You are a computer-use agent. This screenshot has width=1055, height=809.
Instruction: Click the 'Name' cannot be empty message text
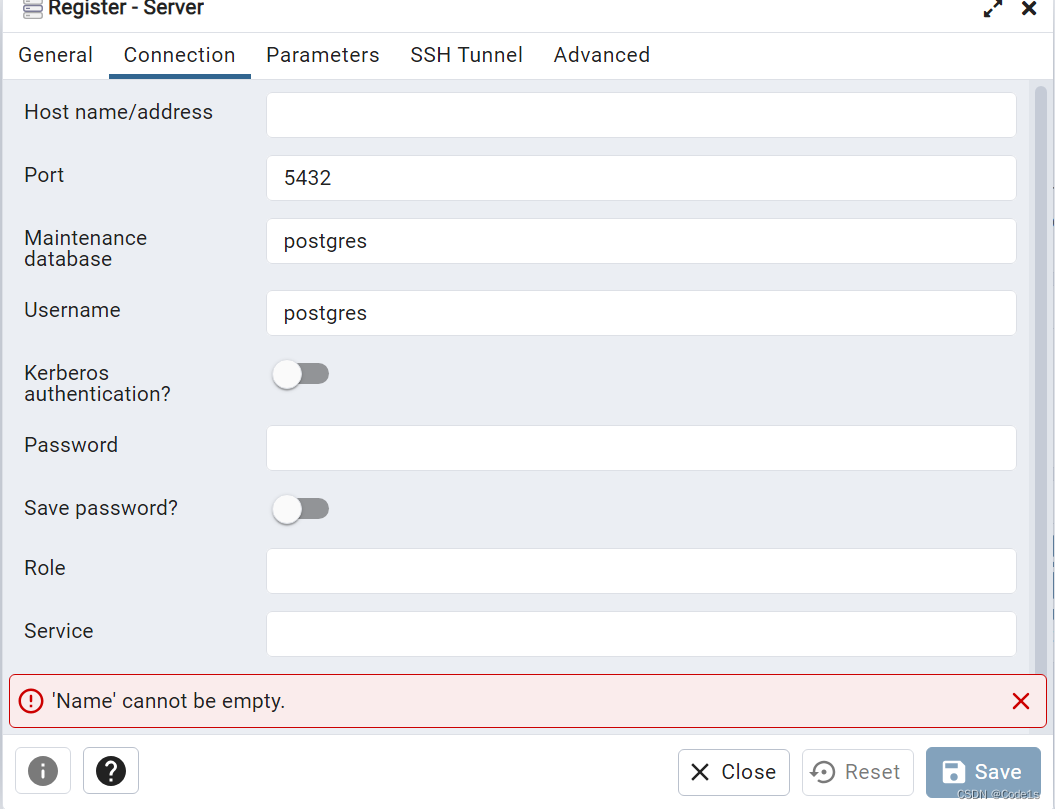click(168, 701)
